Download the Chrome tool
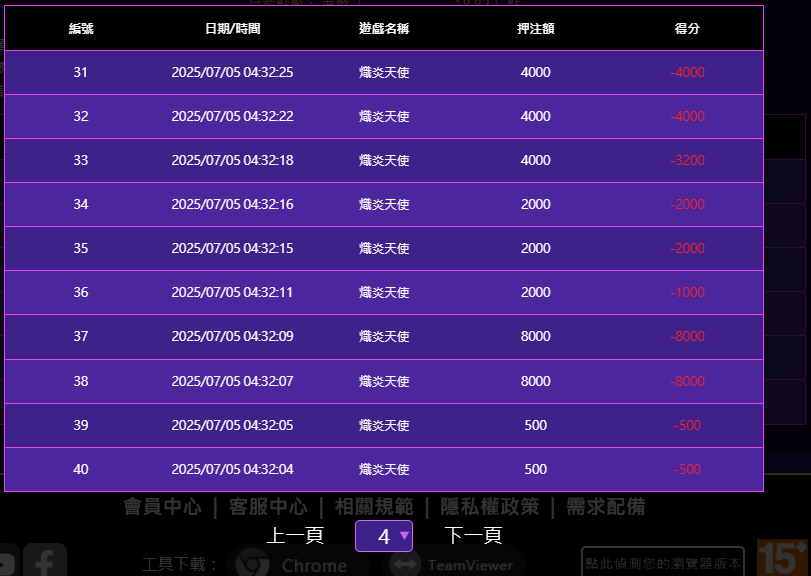This screenshot has height=576, width=811. pos(298,565)
